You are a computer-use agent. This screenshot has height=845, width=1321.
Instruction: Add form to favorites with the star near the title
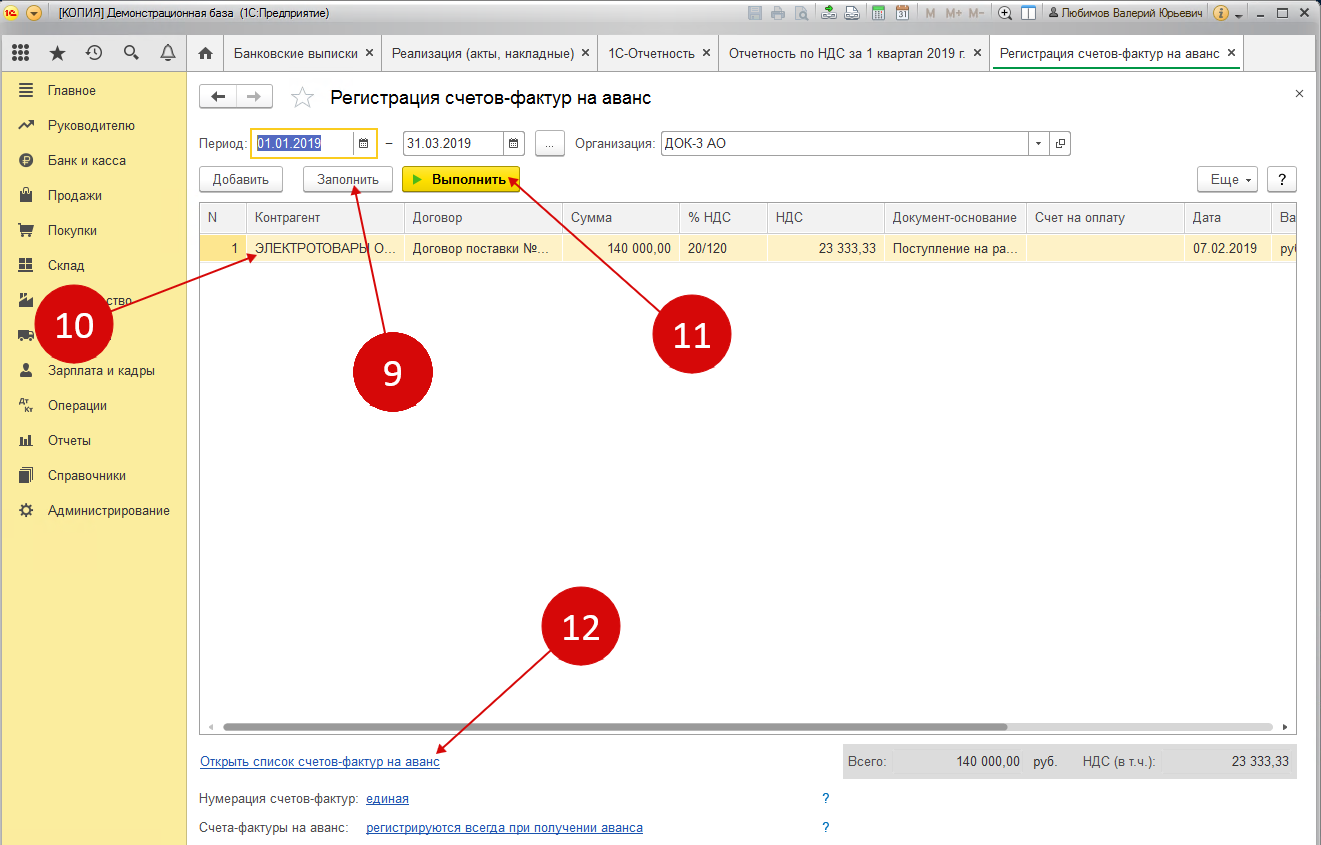tap(302, 97)
